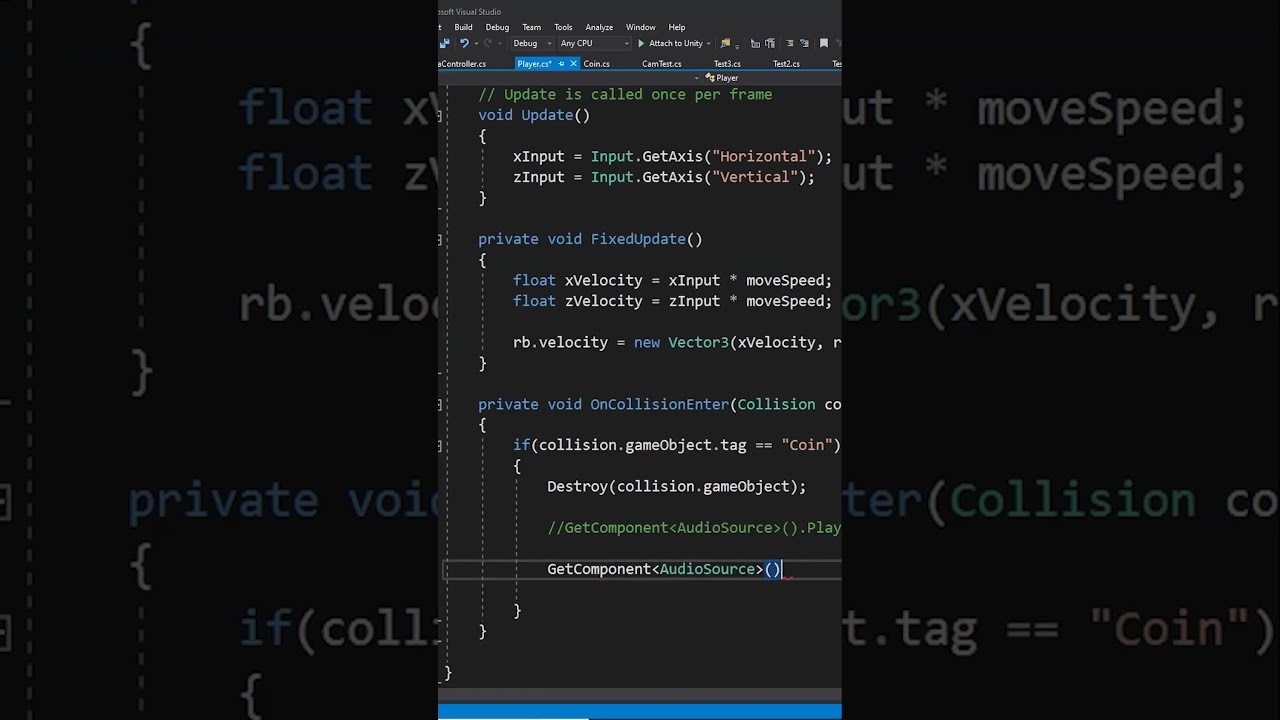Screen dimensions: 1280x720
Task: Open the Solution Configurations Debug combo box
Action: [x=532, y=43]
